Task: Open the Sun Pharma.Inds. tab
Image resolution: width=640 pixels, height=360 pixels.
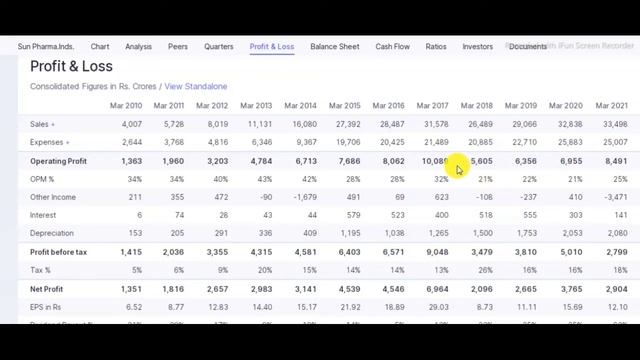Action: tap(46, 47)
